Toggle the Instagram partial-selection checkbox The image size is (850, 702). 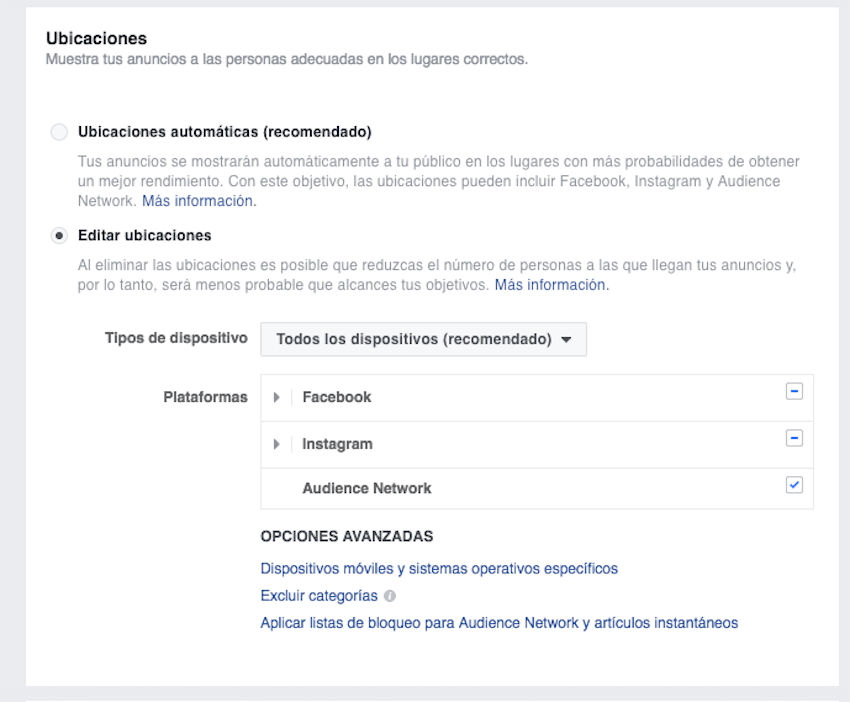[794, 438]
